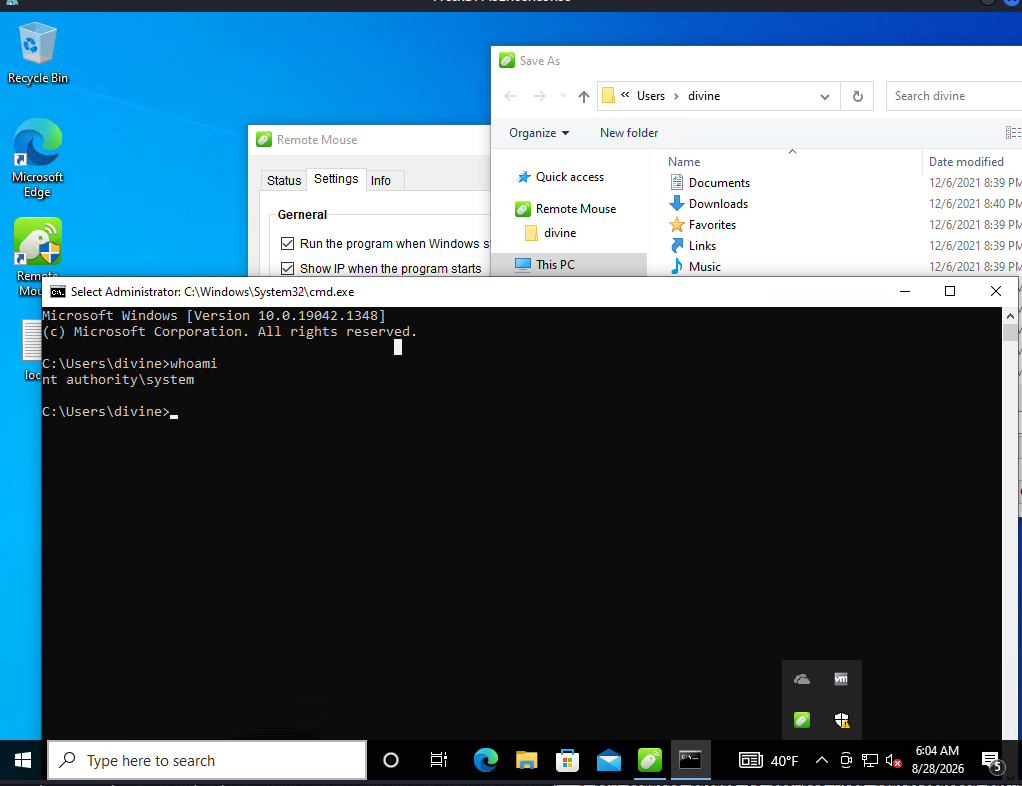Open Microsoft Store from the taskbar
This screenshot has width=1022, height=786.
568,761
